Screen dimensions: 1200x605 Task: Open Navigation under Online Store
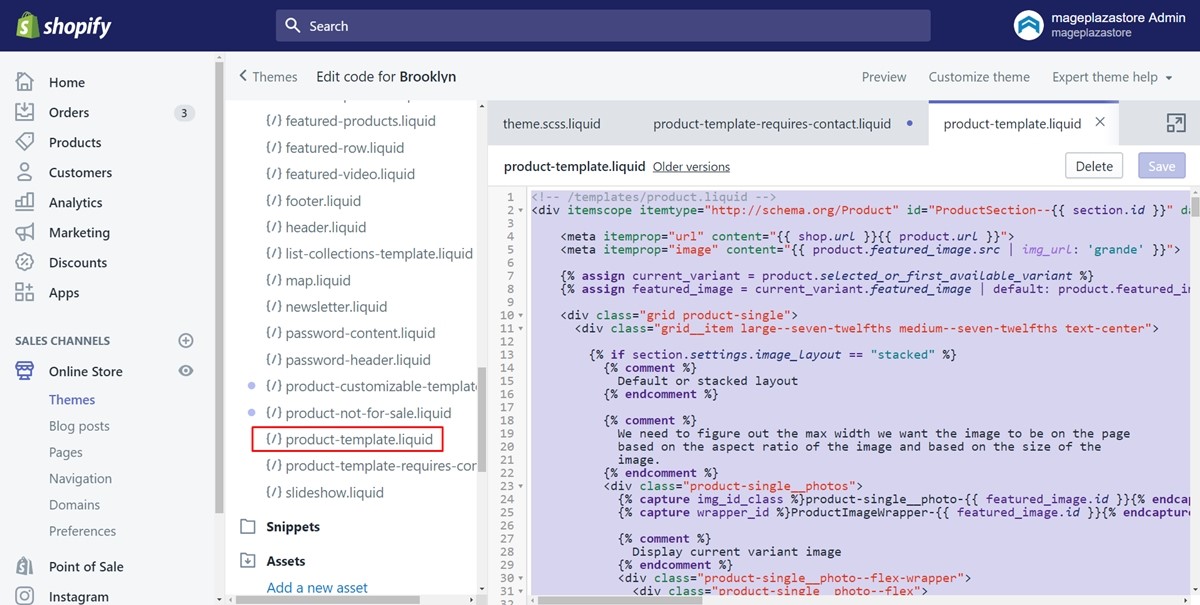[80, 479]
